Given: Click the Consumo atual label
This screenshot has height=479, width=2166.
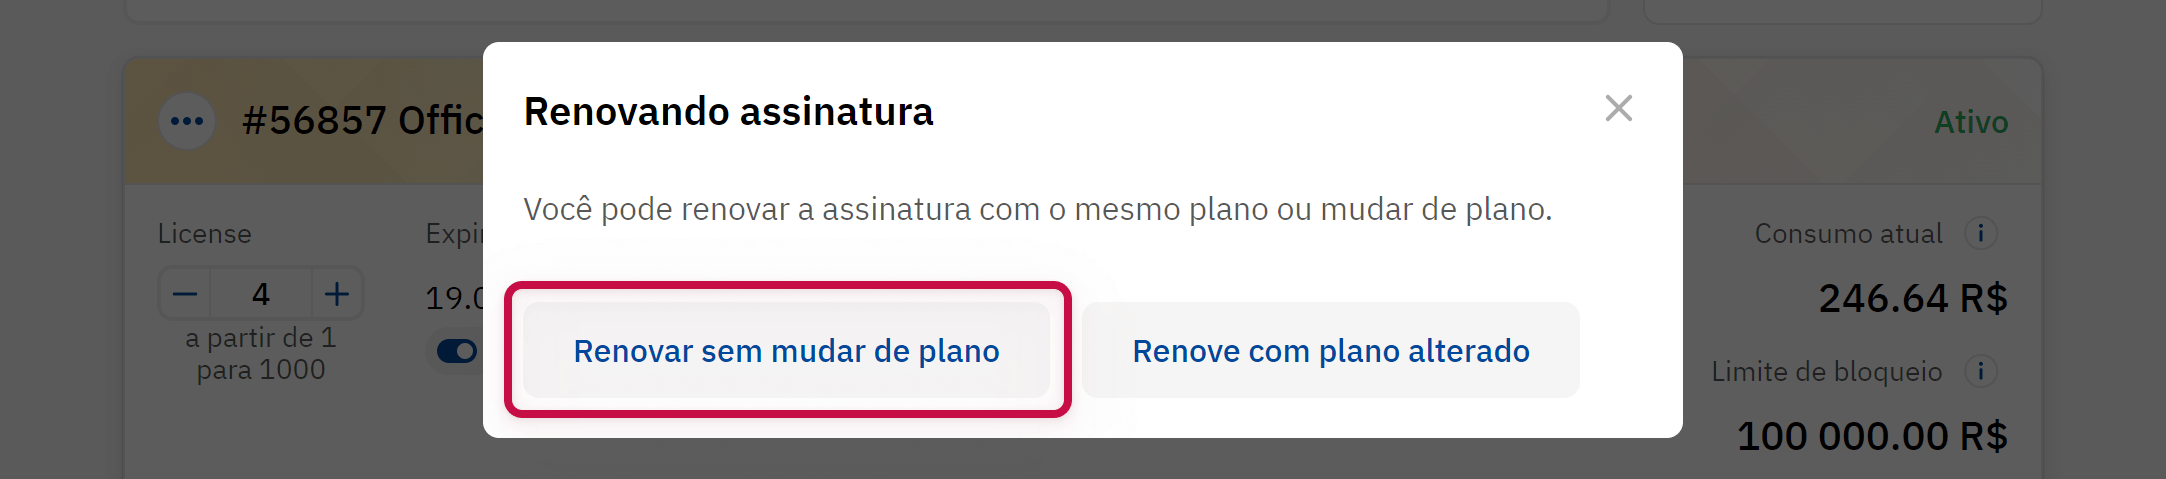Looking at the screenshot, I should (x=1848, y=234).
